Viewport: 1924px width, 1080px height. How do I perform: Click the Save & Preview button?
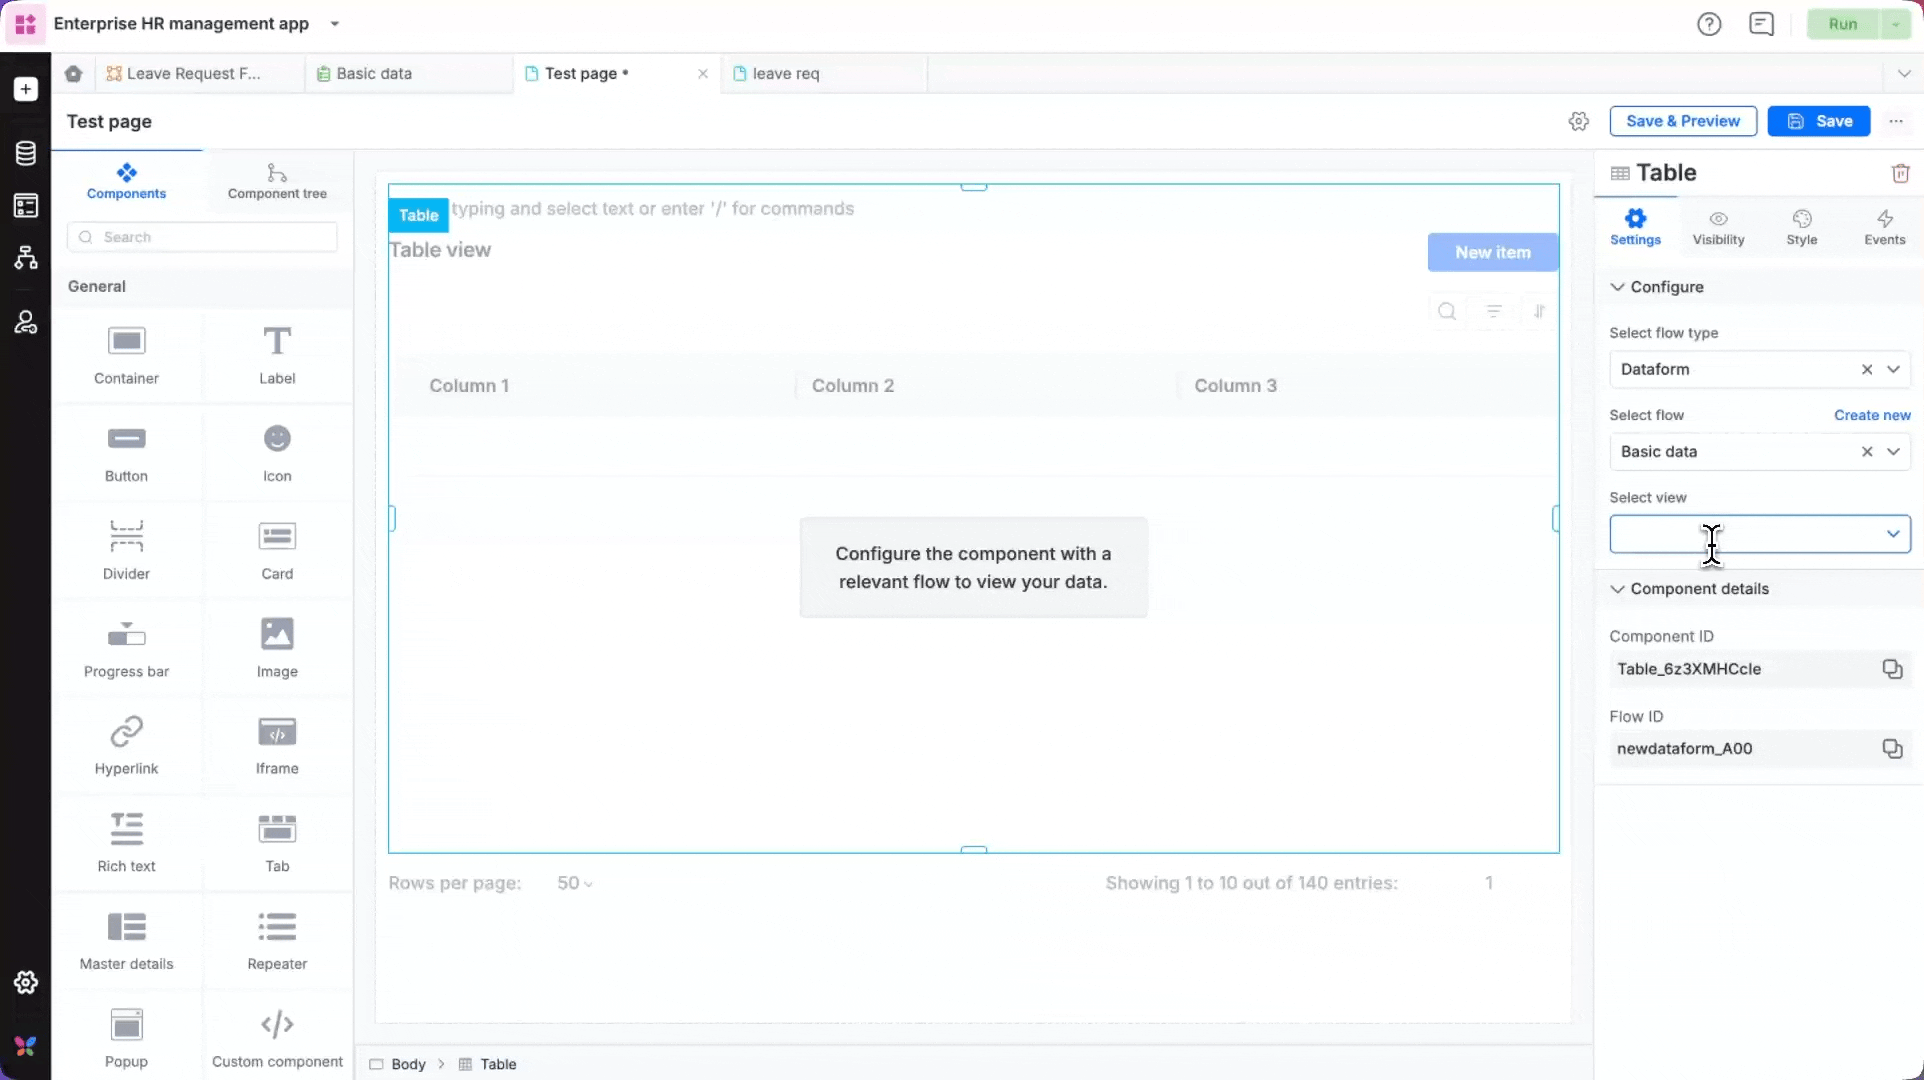(x=1682, y=121)
